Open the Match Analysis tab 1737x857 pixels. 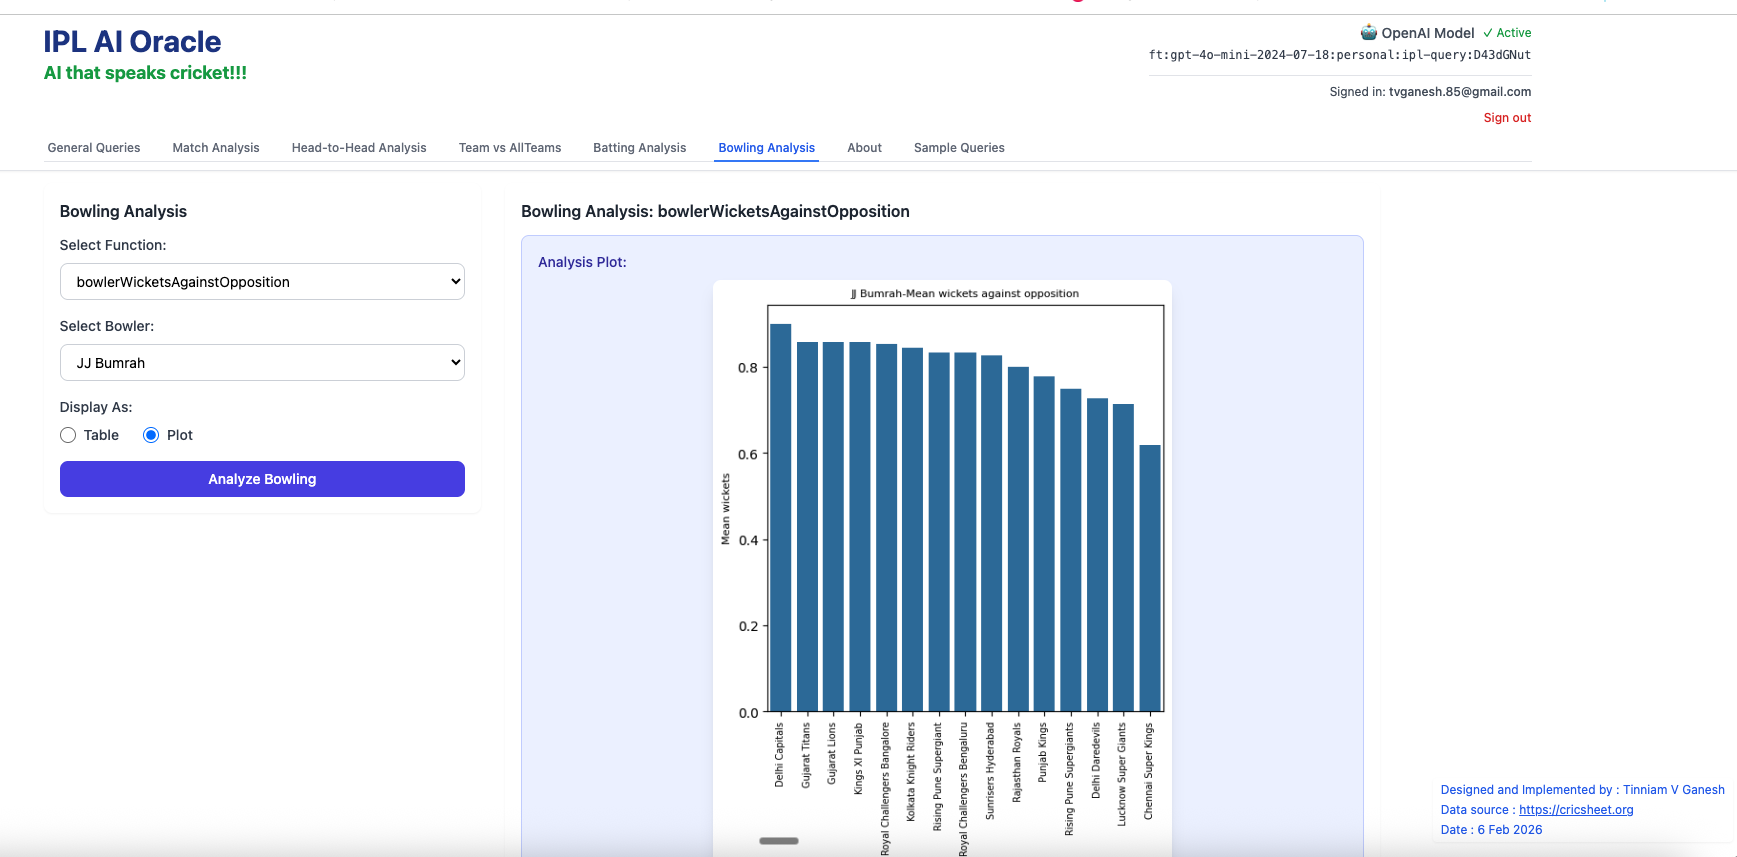point(216,148)
